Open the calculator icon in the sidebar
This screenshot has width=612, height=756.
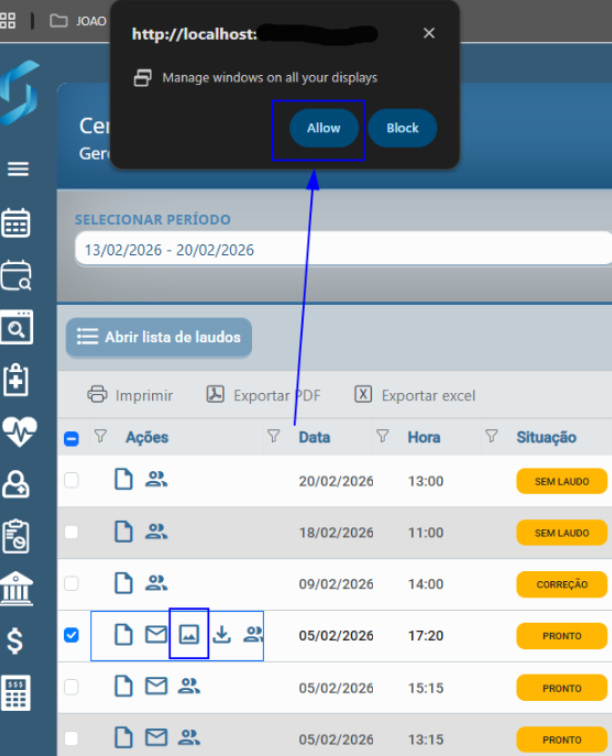pyautogui.click(x=17, y=692)
